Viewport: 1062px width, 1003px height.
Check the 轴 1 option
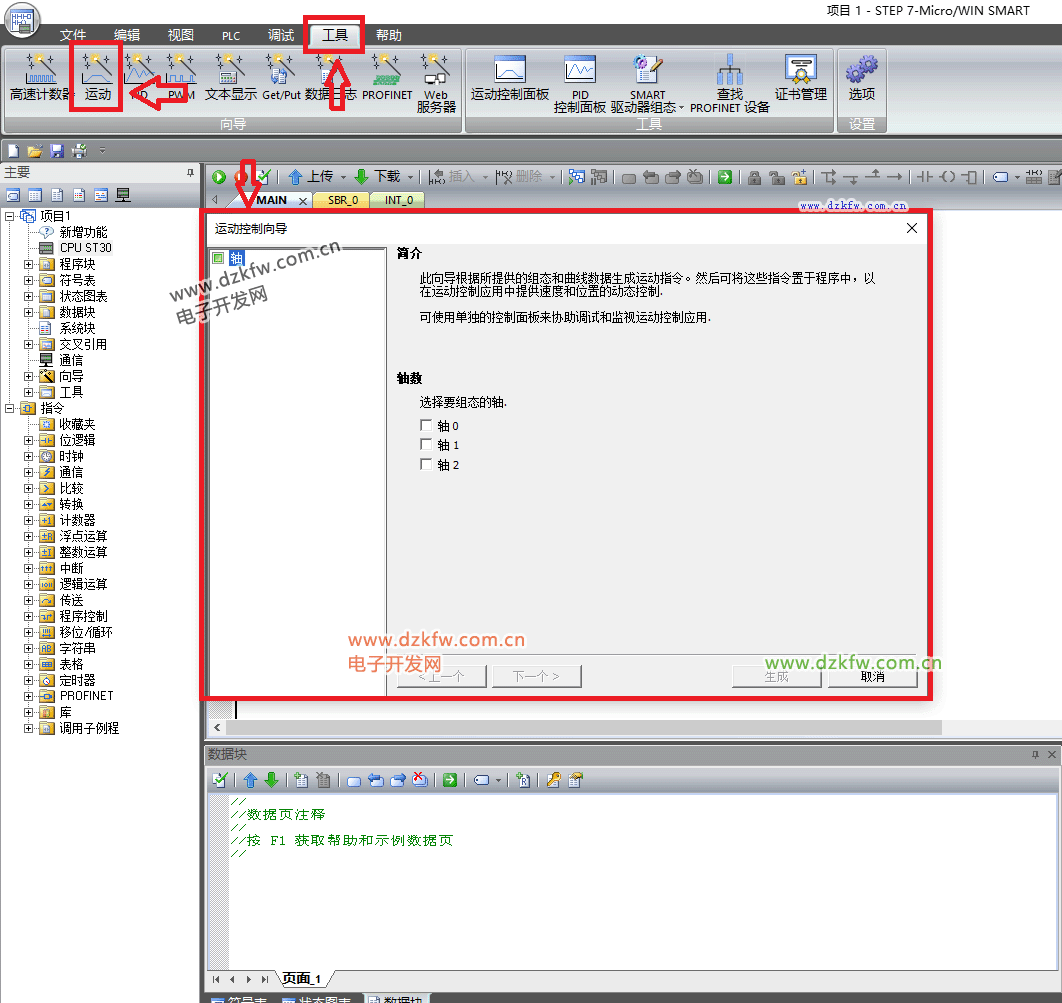click(x=427, y=445)
